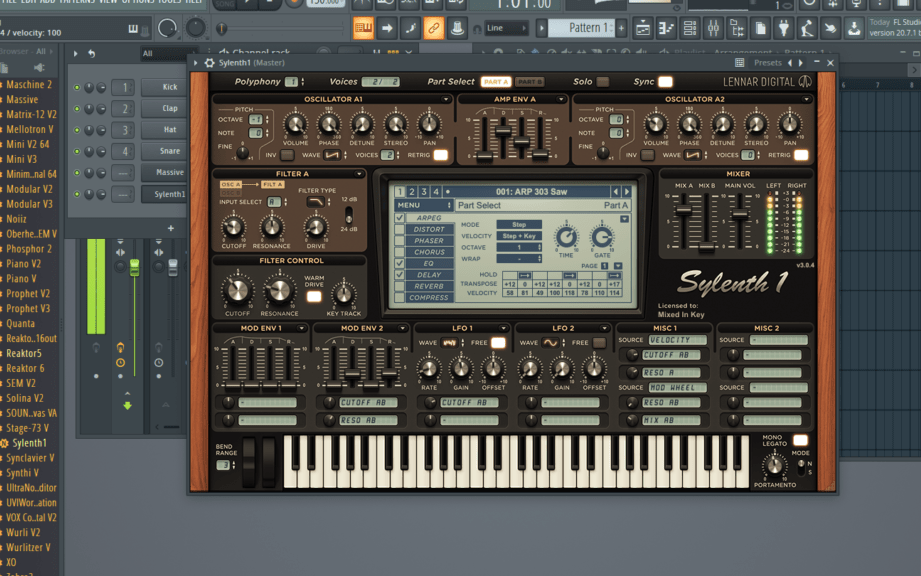Switch to PART B in Part Select

[x=530, y=82]
